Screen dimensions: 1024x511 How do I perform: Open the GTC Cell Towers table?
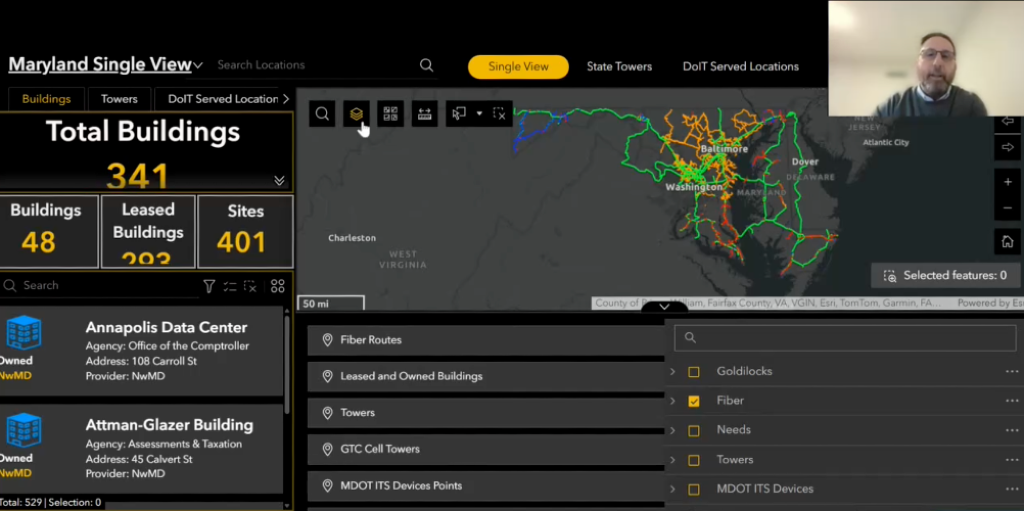coord(486,450)
